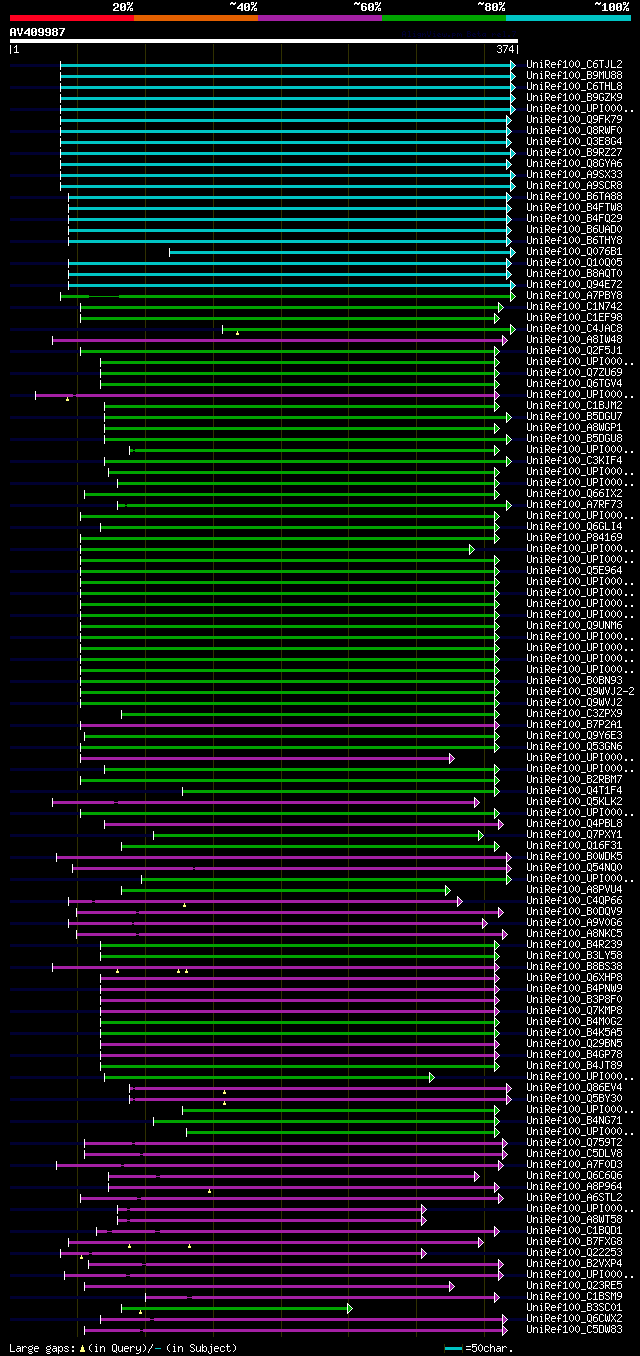Screen dimensions: 640x1356
Task: Open hit UniRef100_C6THL8
Action: tap(574, 86)
